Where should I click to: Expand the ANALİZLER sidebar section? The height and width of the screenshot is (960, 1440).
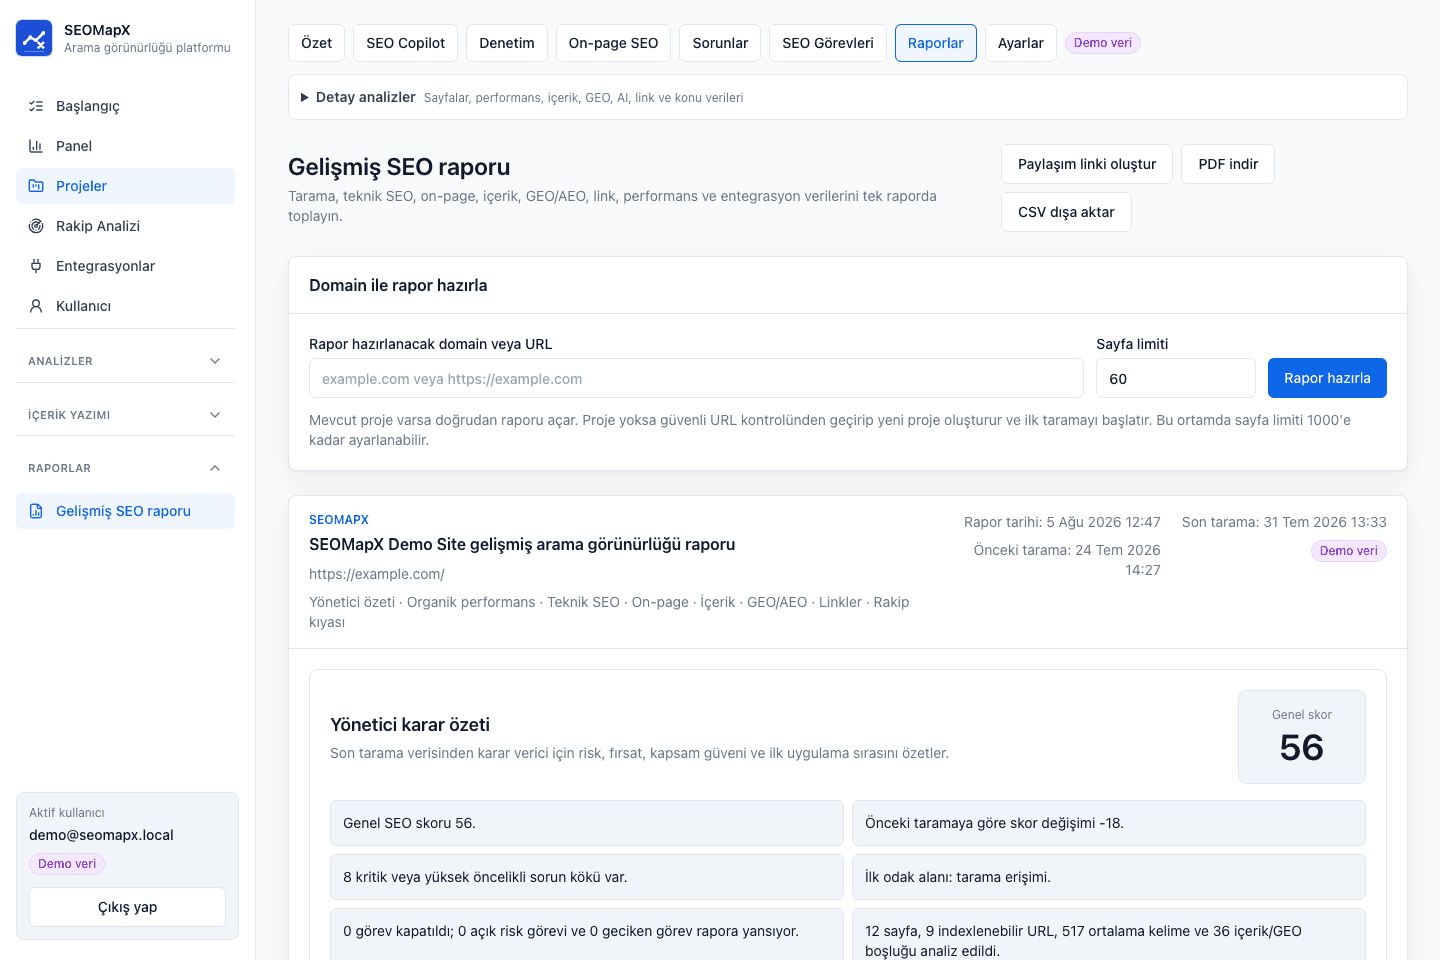click(x=125, y=361)
